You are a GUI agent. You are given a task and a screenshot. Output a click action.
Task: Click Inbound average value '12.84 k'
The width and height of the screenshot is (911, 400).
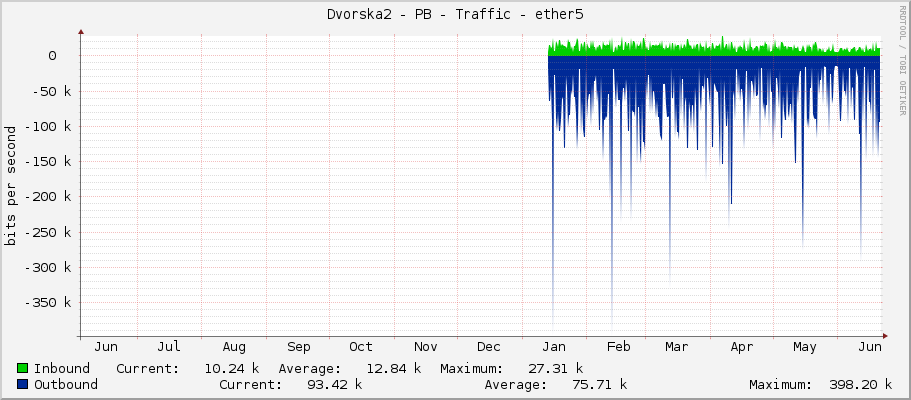[x=393, y=369]
